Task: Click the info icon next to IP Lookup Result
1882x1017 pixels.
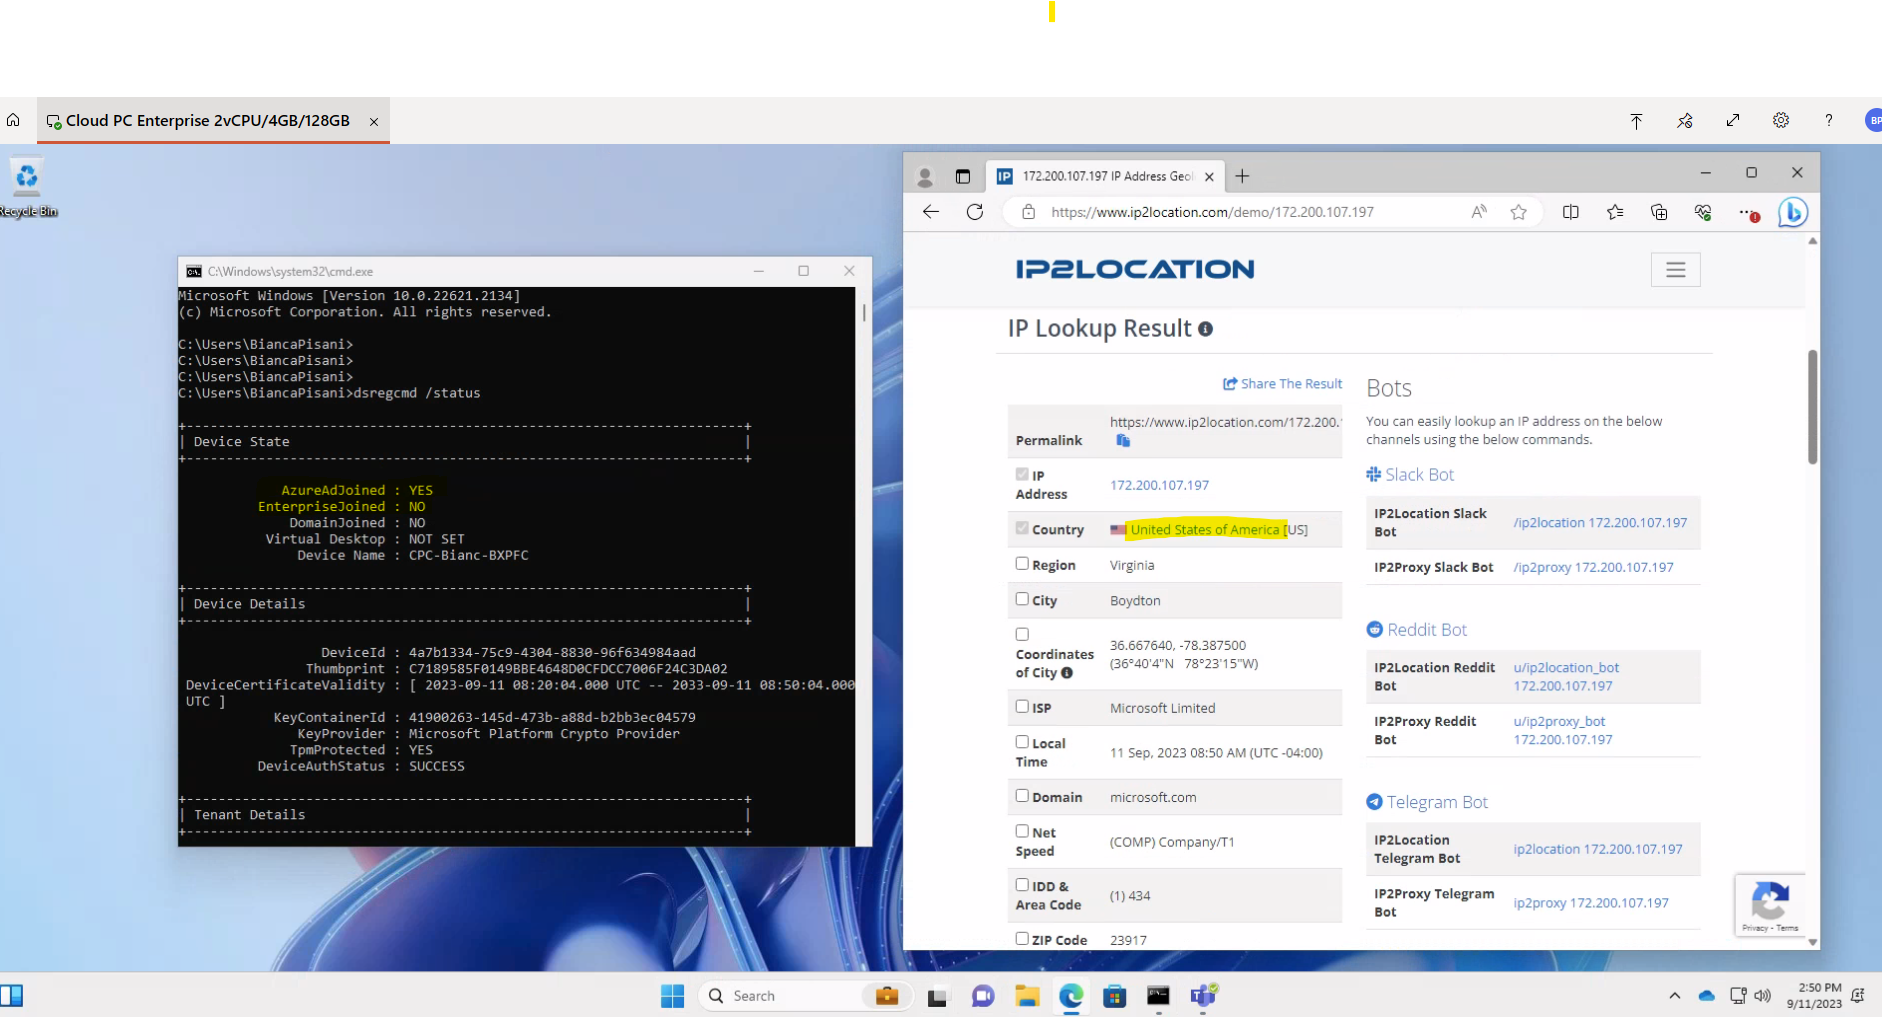Action: (x=1206, y=329)
